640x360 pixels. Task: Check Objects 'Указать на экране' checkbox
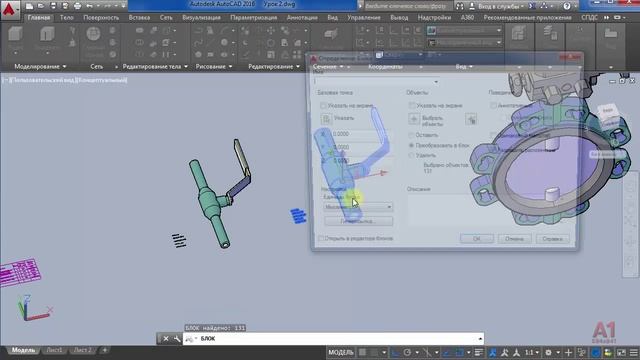[x=412, y=106]
